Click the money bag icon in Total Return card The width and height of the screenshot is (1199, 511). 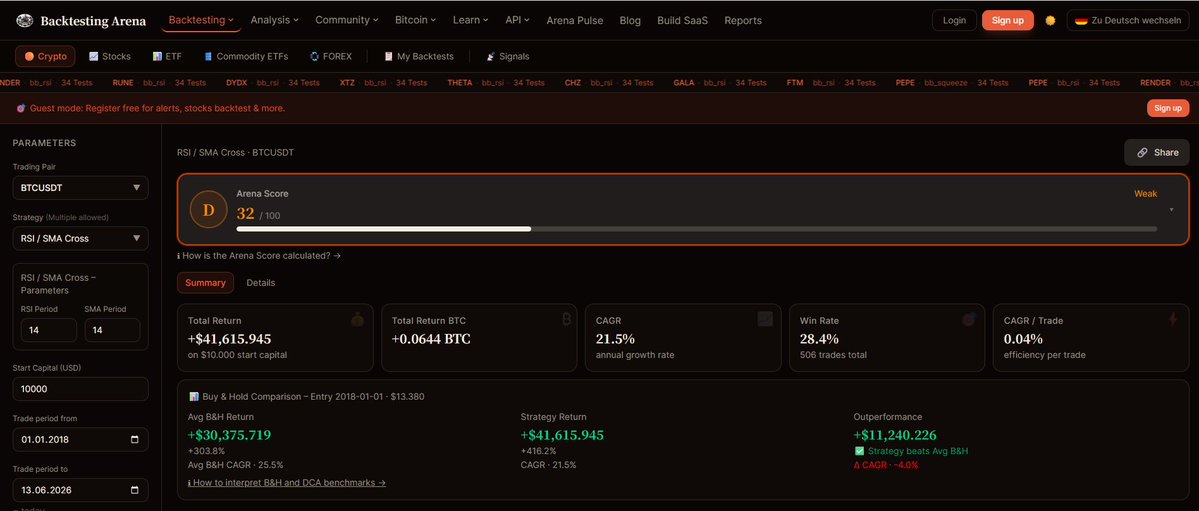[357, 320]
